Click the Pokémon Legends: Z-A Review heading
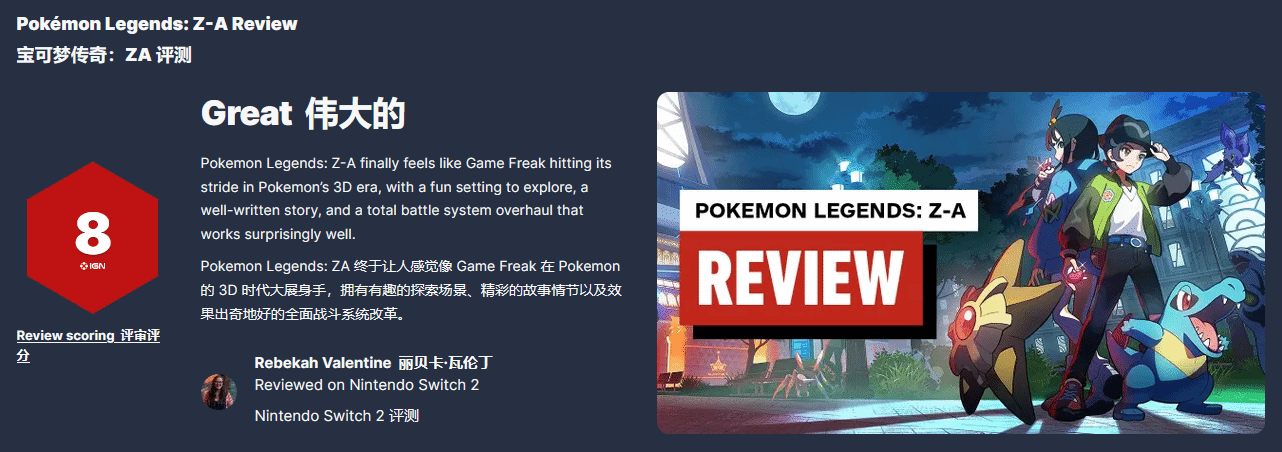The width and height of the screenshot is (1282, 452). click(x=157, y=23)
